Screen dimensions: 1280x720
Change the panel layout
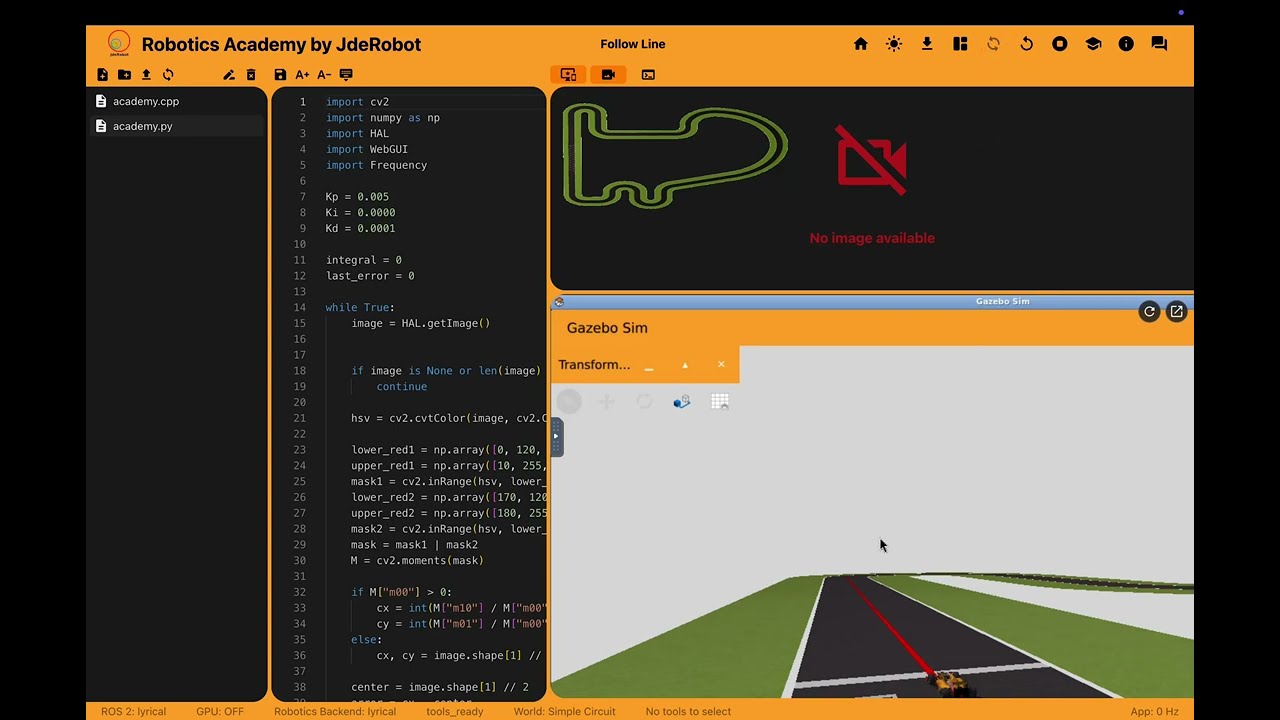coord(960,44)
